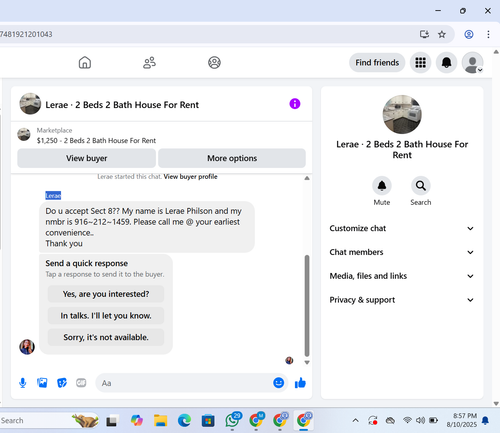Expand the Chat members section
500x433 pixels.
point(402,252)
